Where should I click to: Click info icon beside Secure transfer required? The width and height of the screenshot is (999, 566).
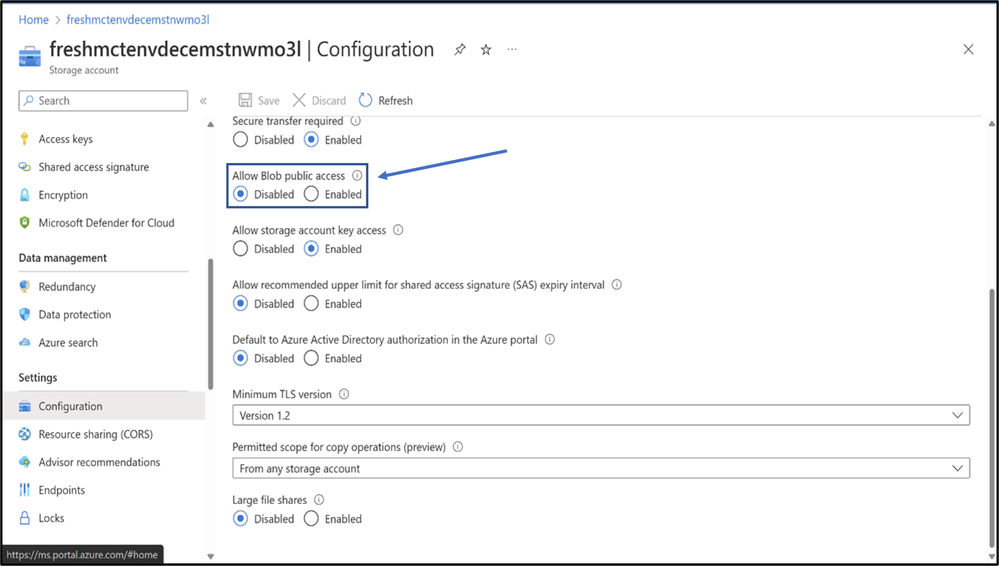(356, 120)
